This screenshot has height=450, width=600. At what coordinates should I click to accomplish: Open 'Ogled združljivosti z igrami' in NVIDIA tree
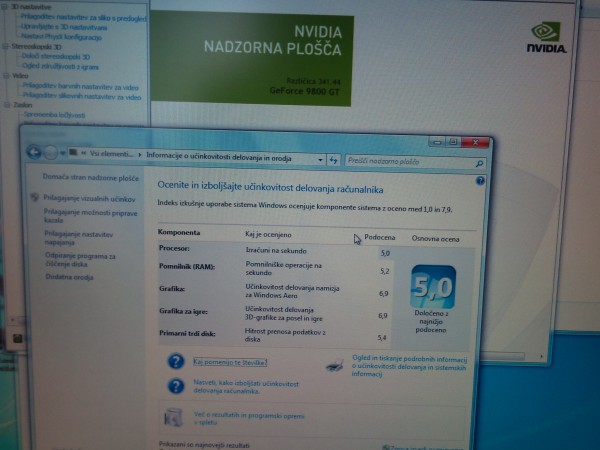[x=60, y=66]
